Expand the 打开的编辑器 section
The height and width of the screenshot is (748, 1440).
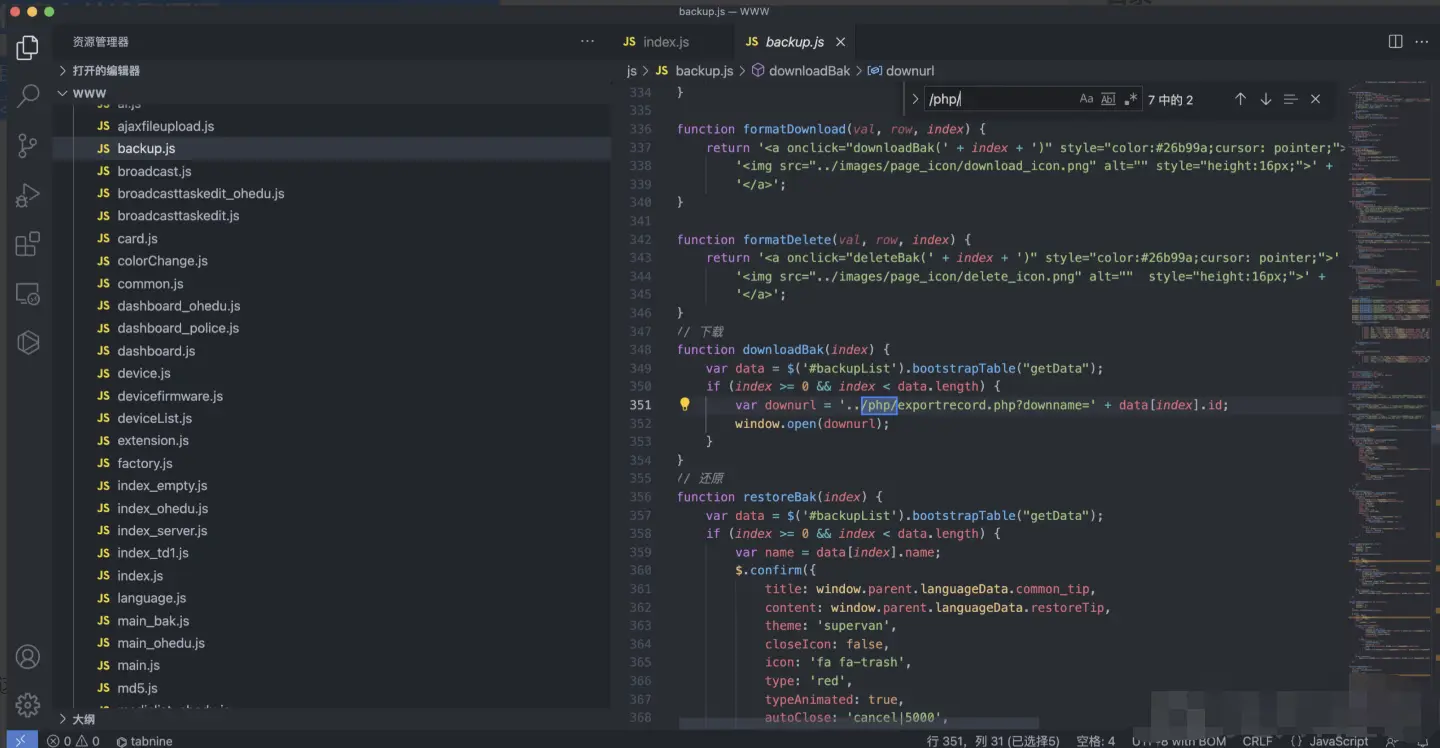point(331,70)
